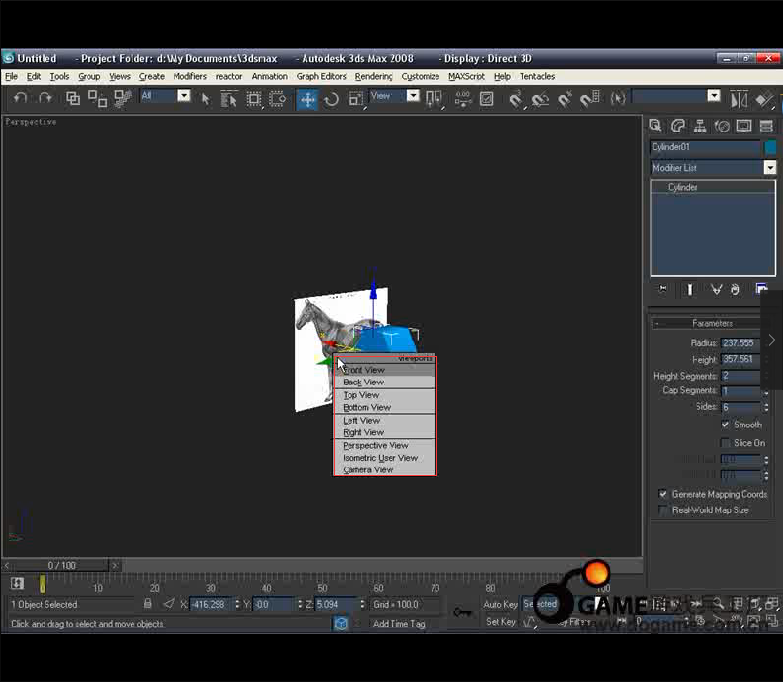Open the Modifiers menu
This screenshot has height=682, width=783.
[x=190, y=76]
